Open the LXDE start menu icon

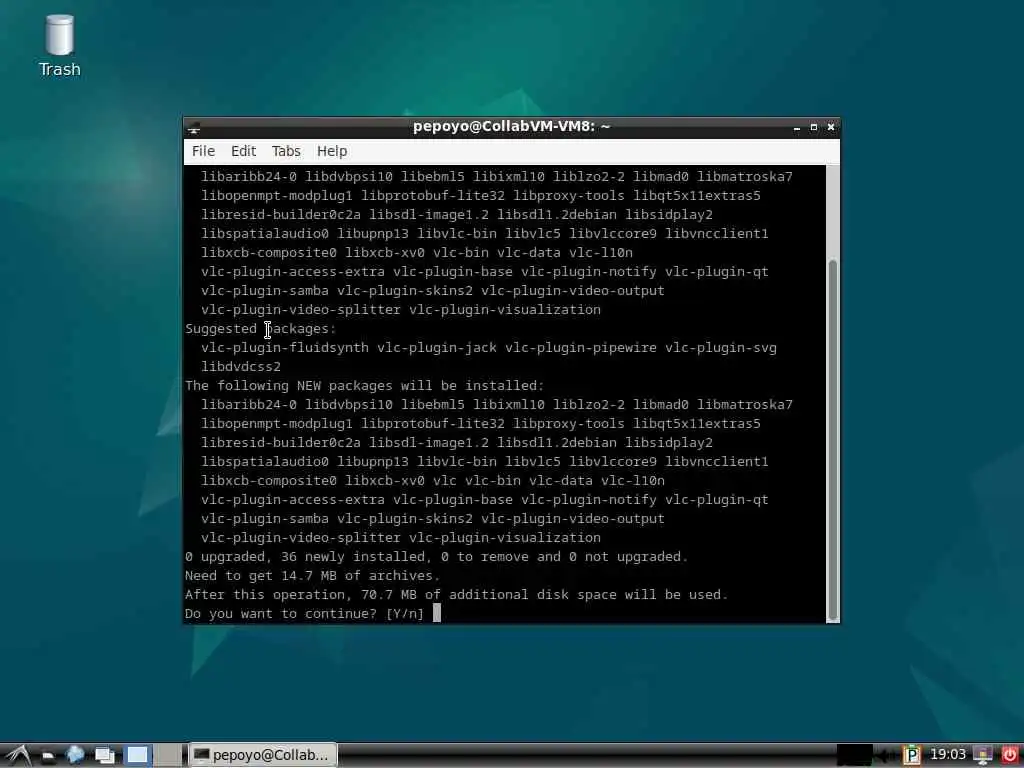click(17, 755)
